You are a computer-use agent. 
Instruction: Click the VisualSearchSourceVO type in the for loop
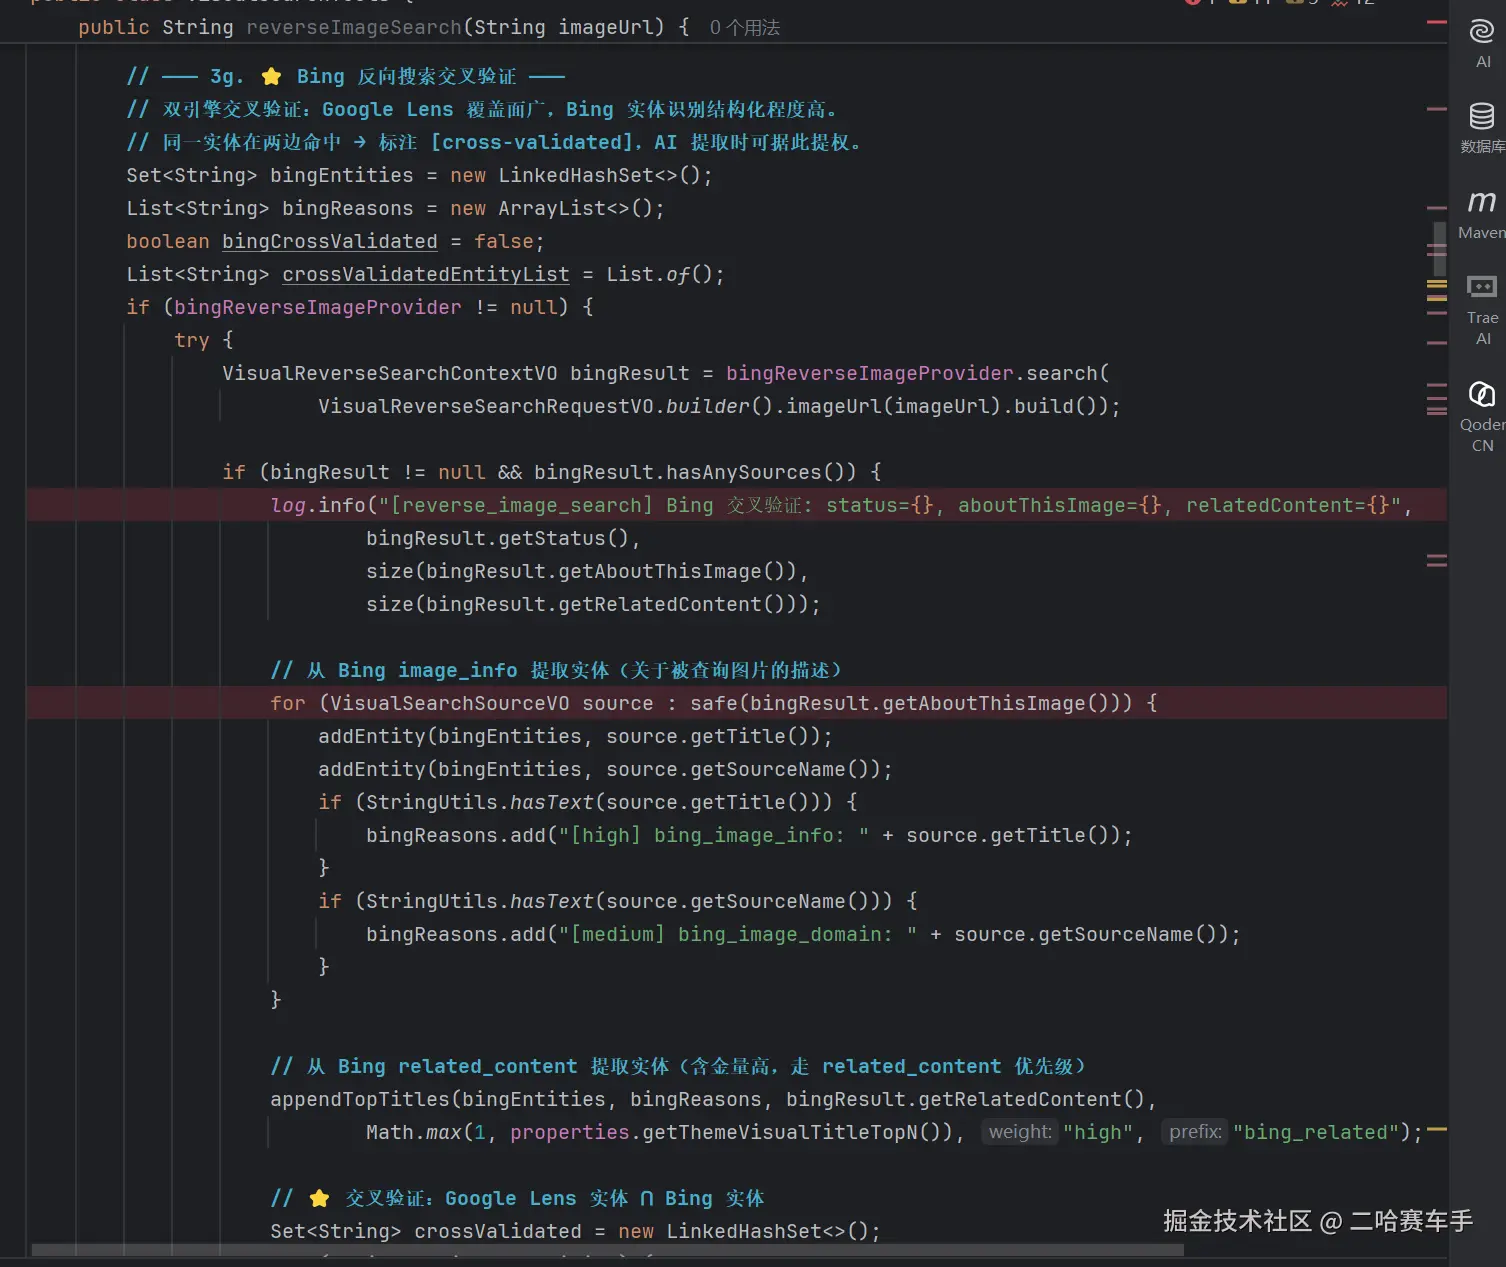[x=450, y=703]
